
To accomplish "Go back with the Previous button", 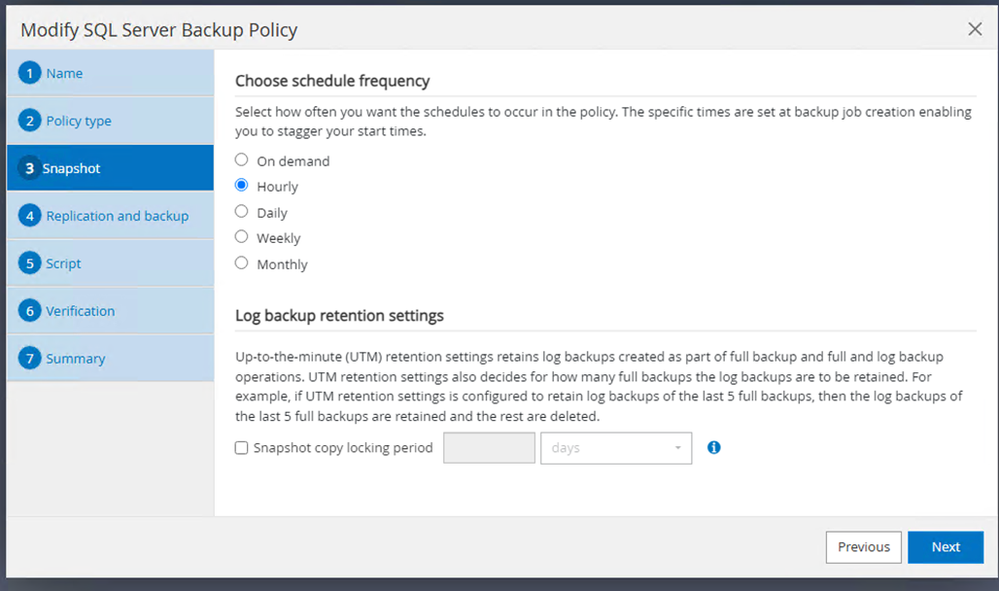I will [x=863, y=547].
